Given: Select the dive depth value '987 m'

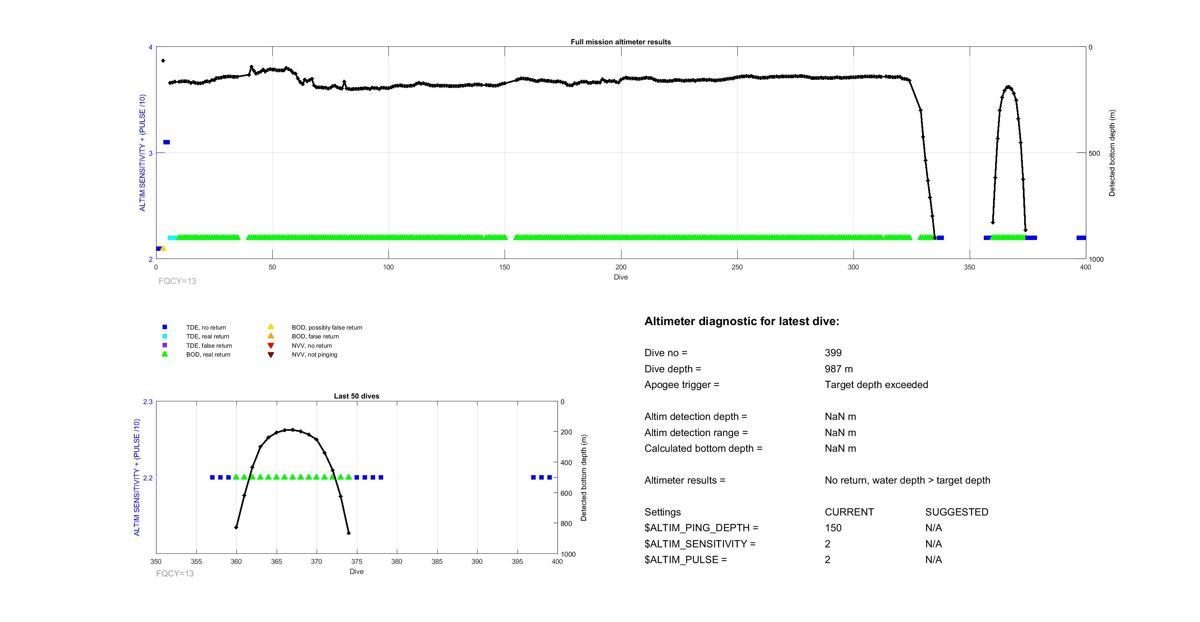Looking at the screenshot, I should (839, 369).
